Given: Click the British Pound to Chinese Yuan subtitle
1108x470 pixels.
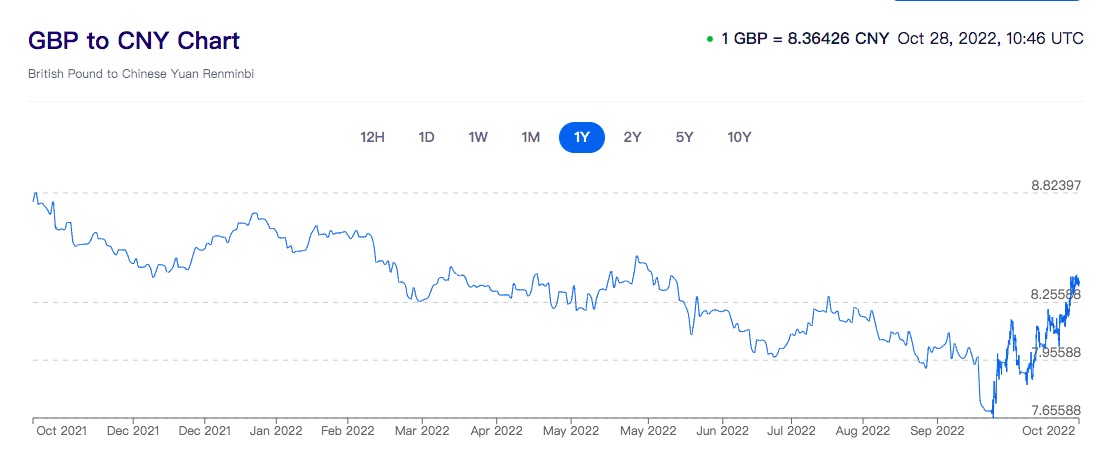Looking at the screenshot, I should pos(140,74).
